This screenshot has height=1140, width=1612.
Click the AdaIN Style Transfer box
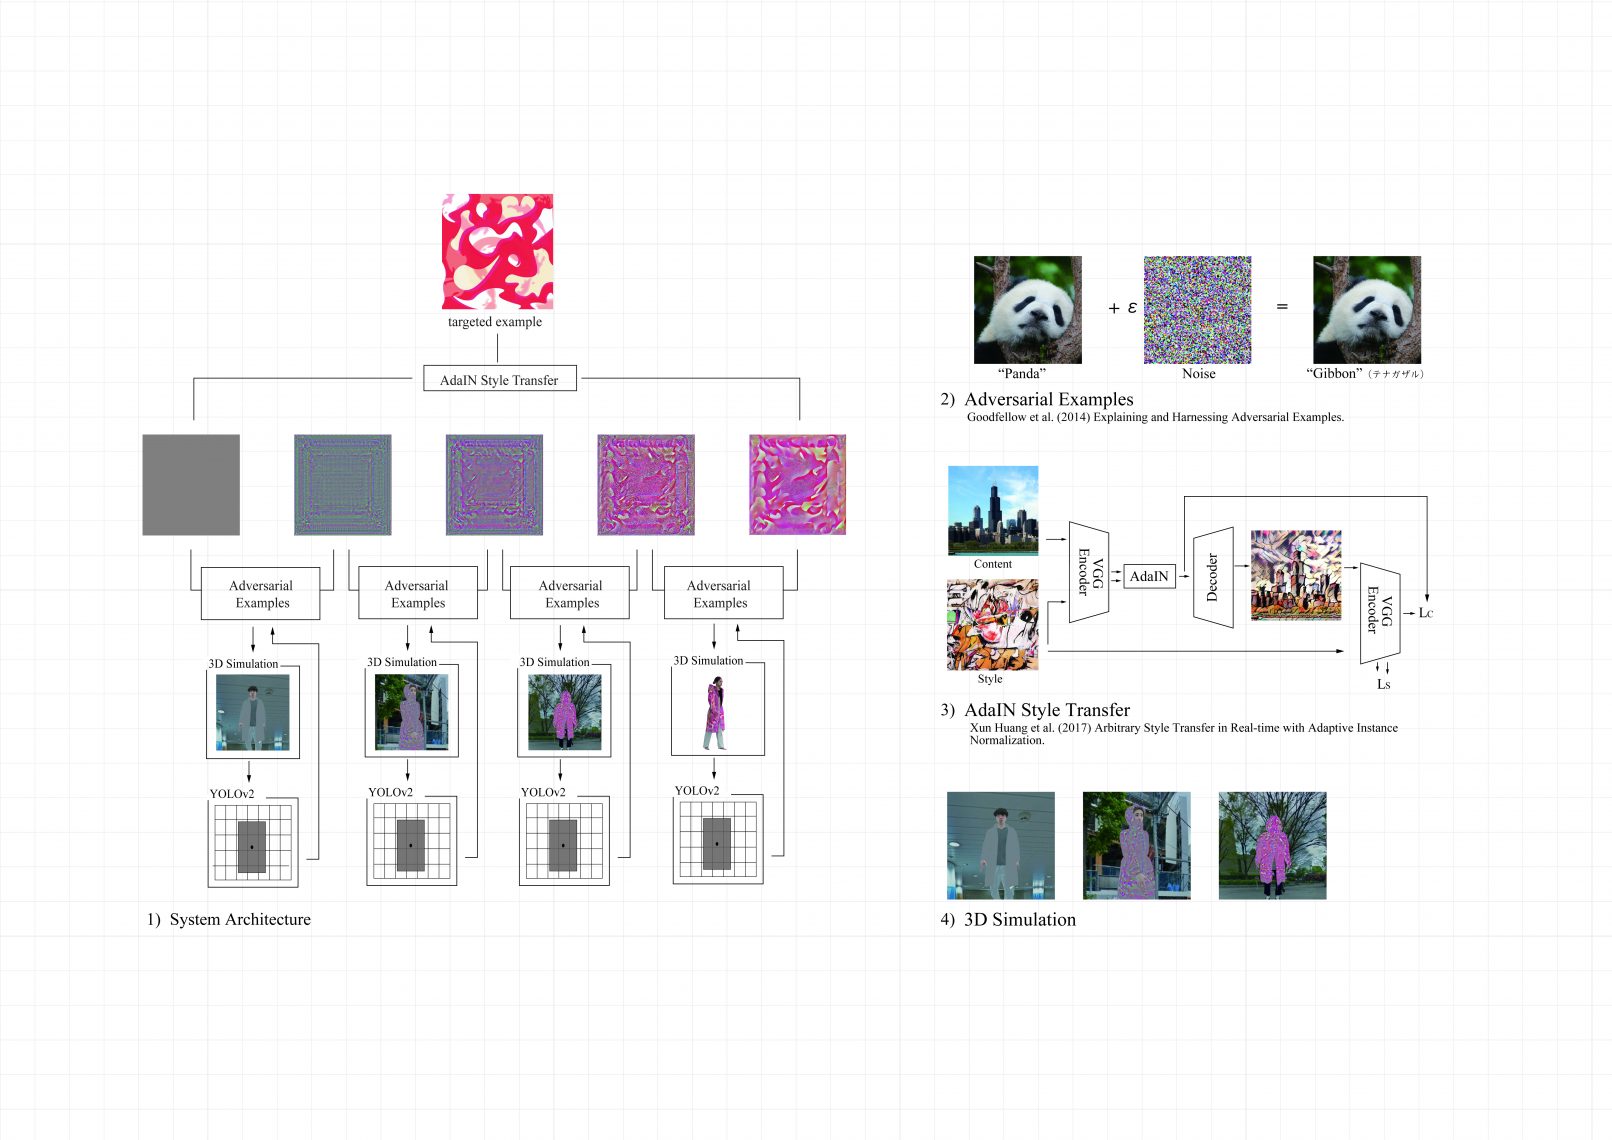(499, 379)
